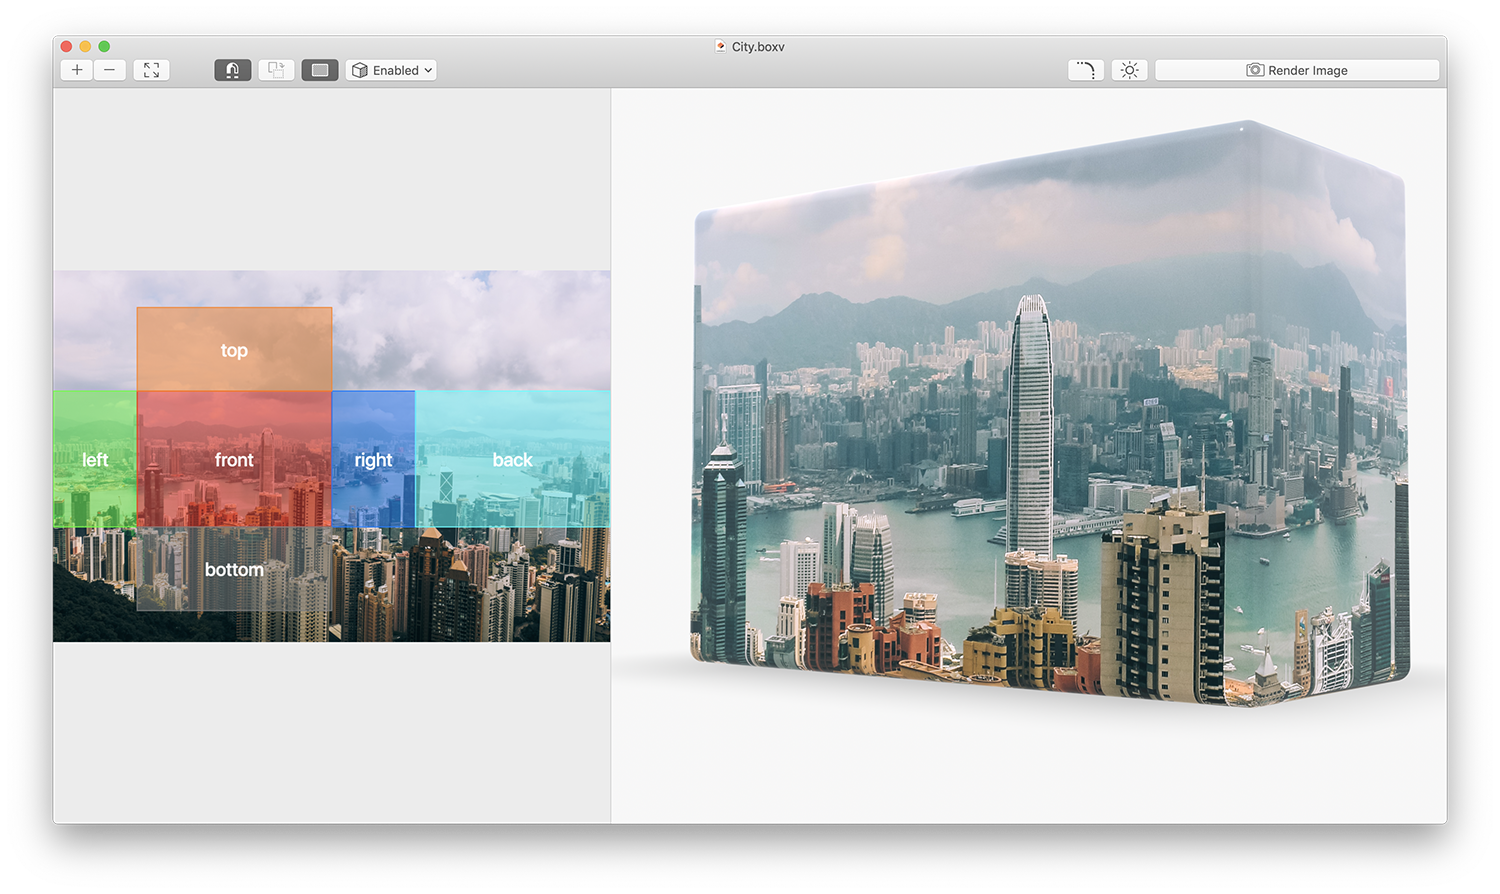Open lighting settings sun icon
This screenshot has height=894, width=1500.
coord(1129,70)
